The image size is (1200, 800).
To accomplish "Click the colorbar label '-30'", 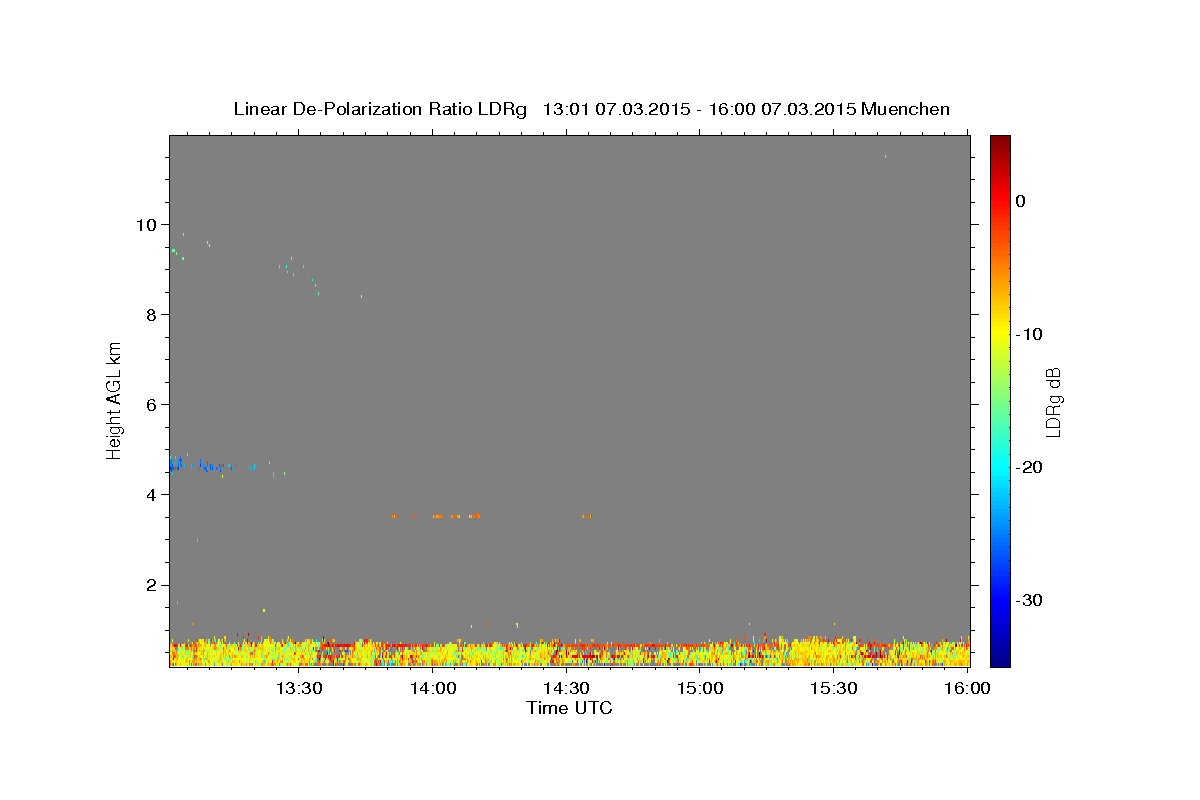I will [1030, 600].
